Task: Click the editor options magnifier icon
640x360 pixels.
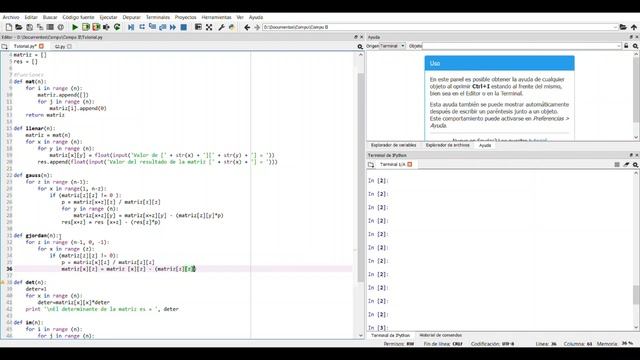Action: (x=360, y=47)
